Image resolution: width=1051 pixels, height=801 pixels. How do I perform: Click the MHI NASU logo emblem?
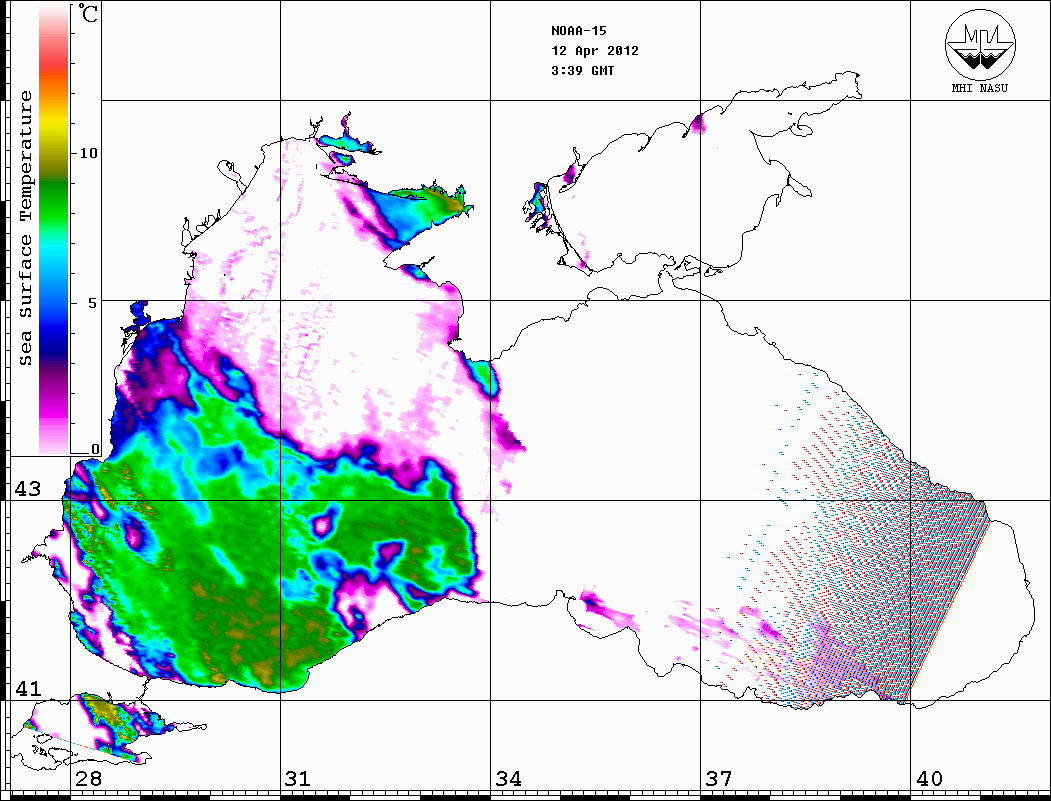click(980, 44)
